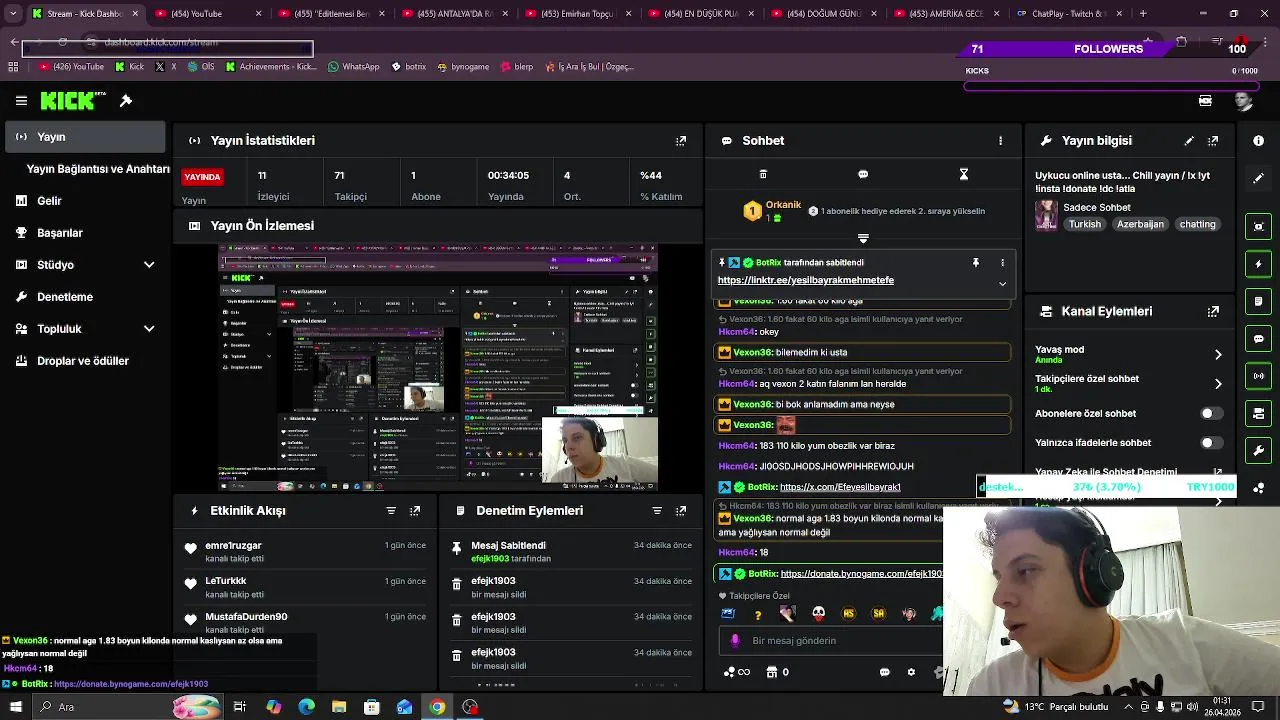The height and width of the screenshot is (720, 1280).
Task: Pop out the Yayın bilgisi panel
Action: pos(1213,141)
